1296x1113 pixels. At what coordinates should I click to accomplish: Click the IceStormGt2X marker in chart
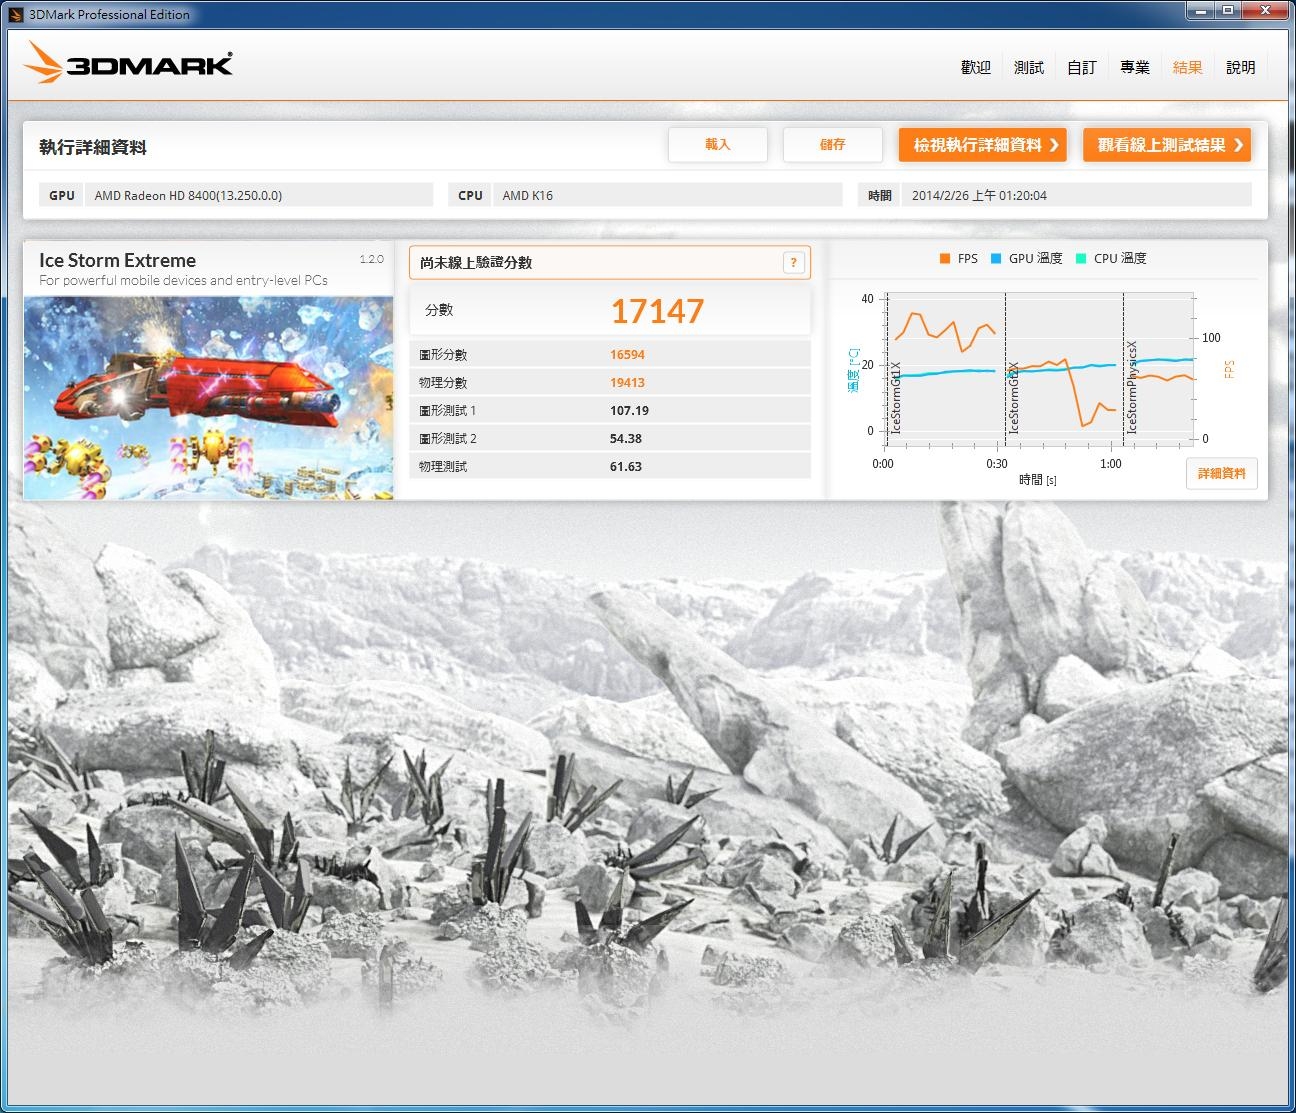(1014, 397)
